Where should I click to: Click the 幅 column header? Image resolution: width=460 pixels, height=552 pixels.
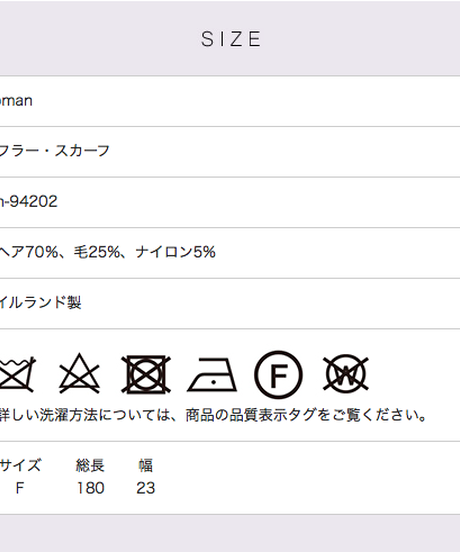pyautogui.click(x=146, y=465)
